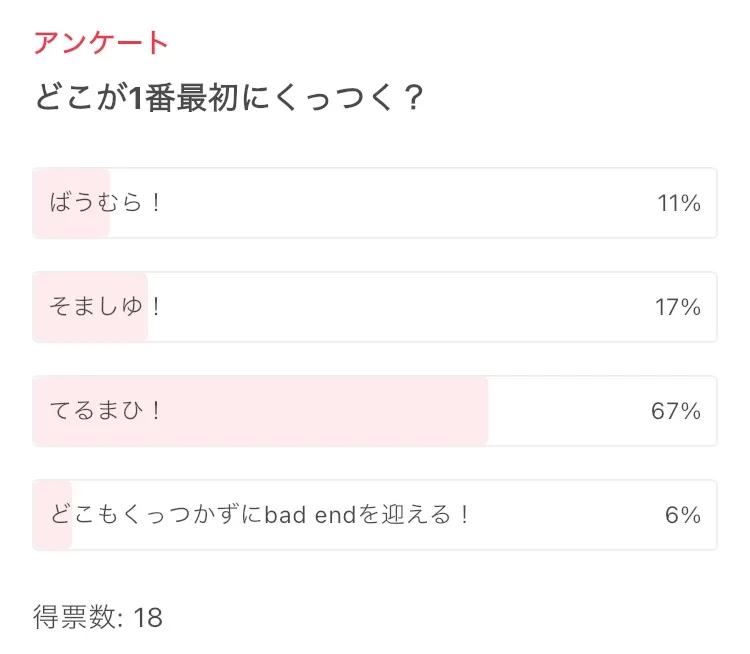
Task: Click the poll question "どこが1番最初にくっつく？"
Action: click(229, 99)
